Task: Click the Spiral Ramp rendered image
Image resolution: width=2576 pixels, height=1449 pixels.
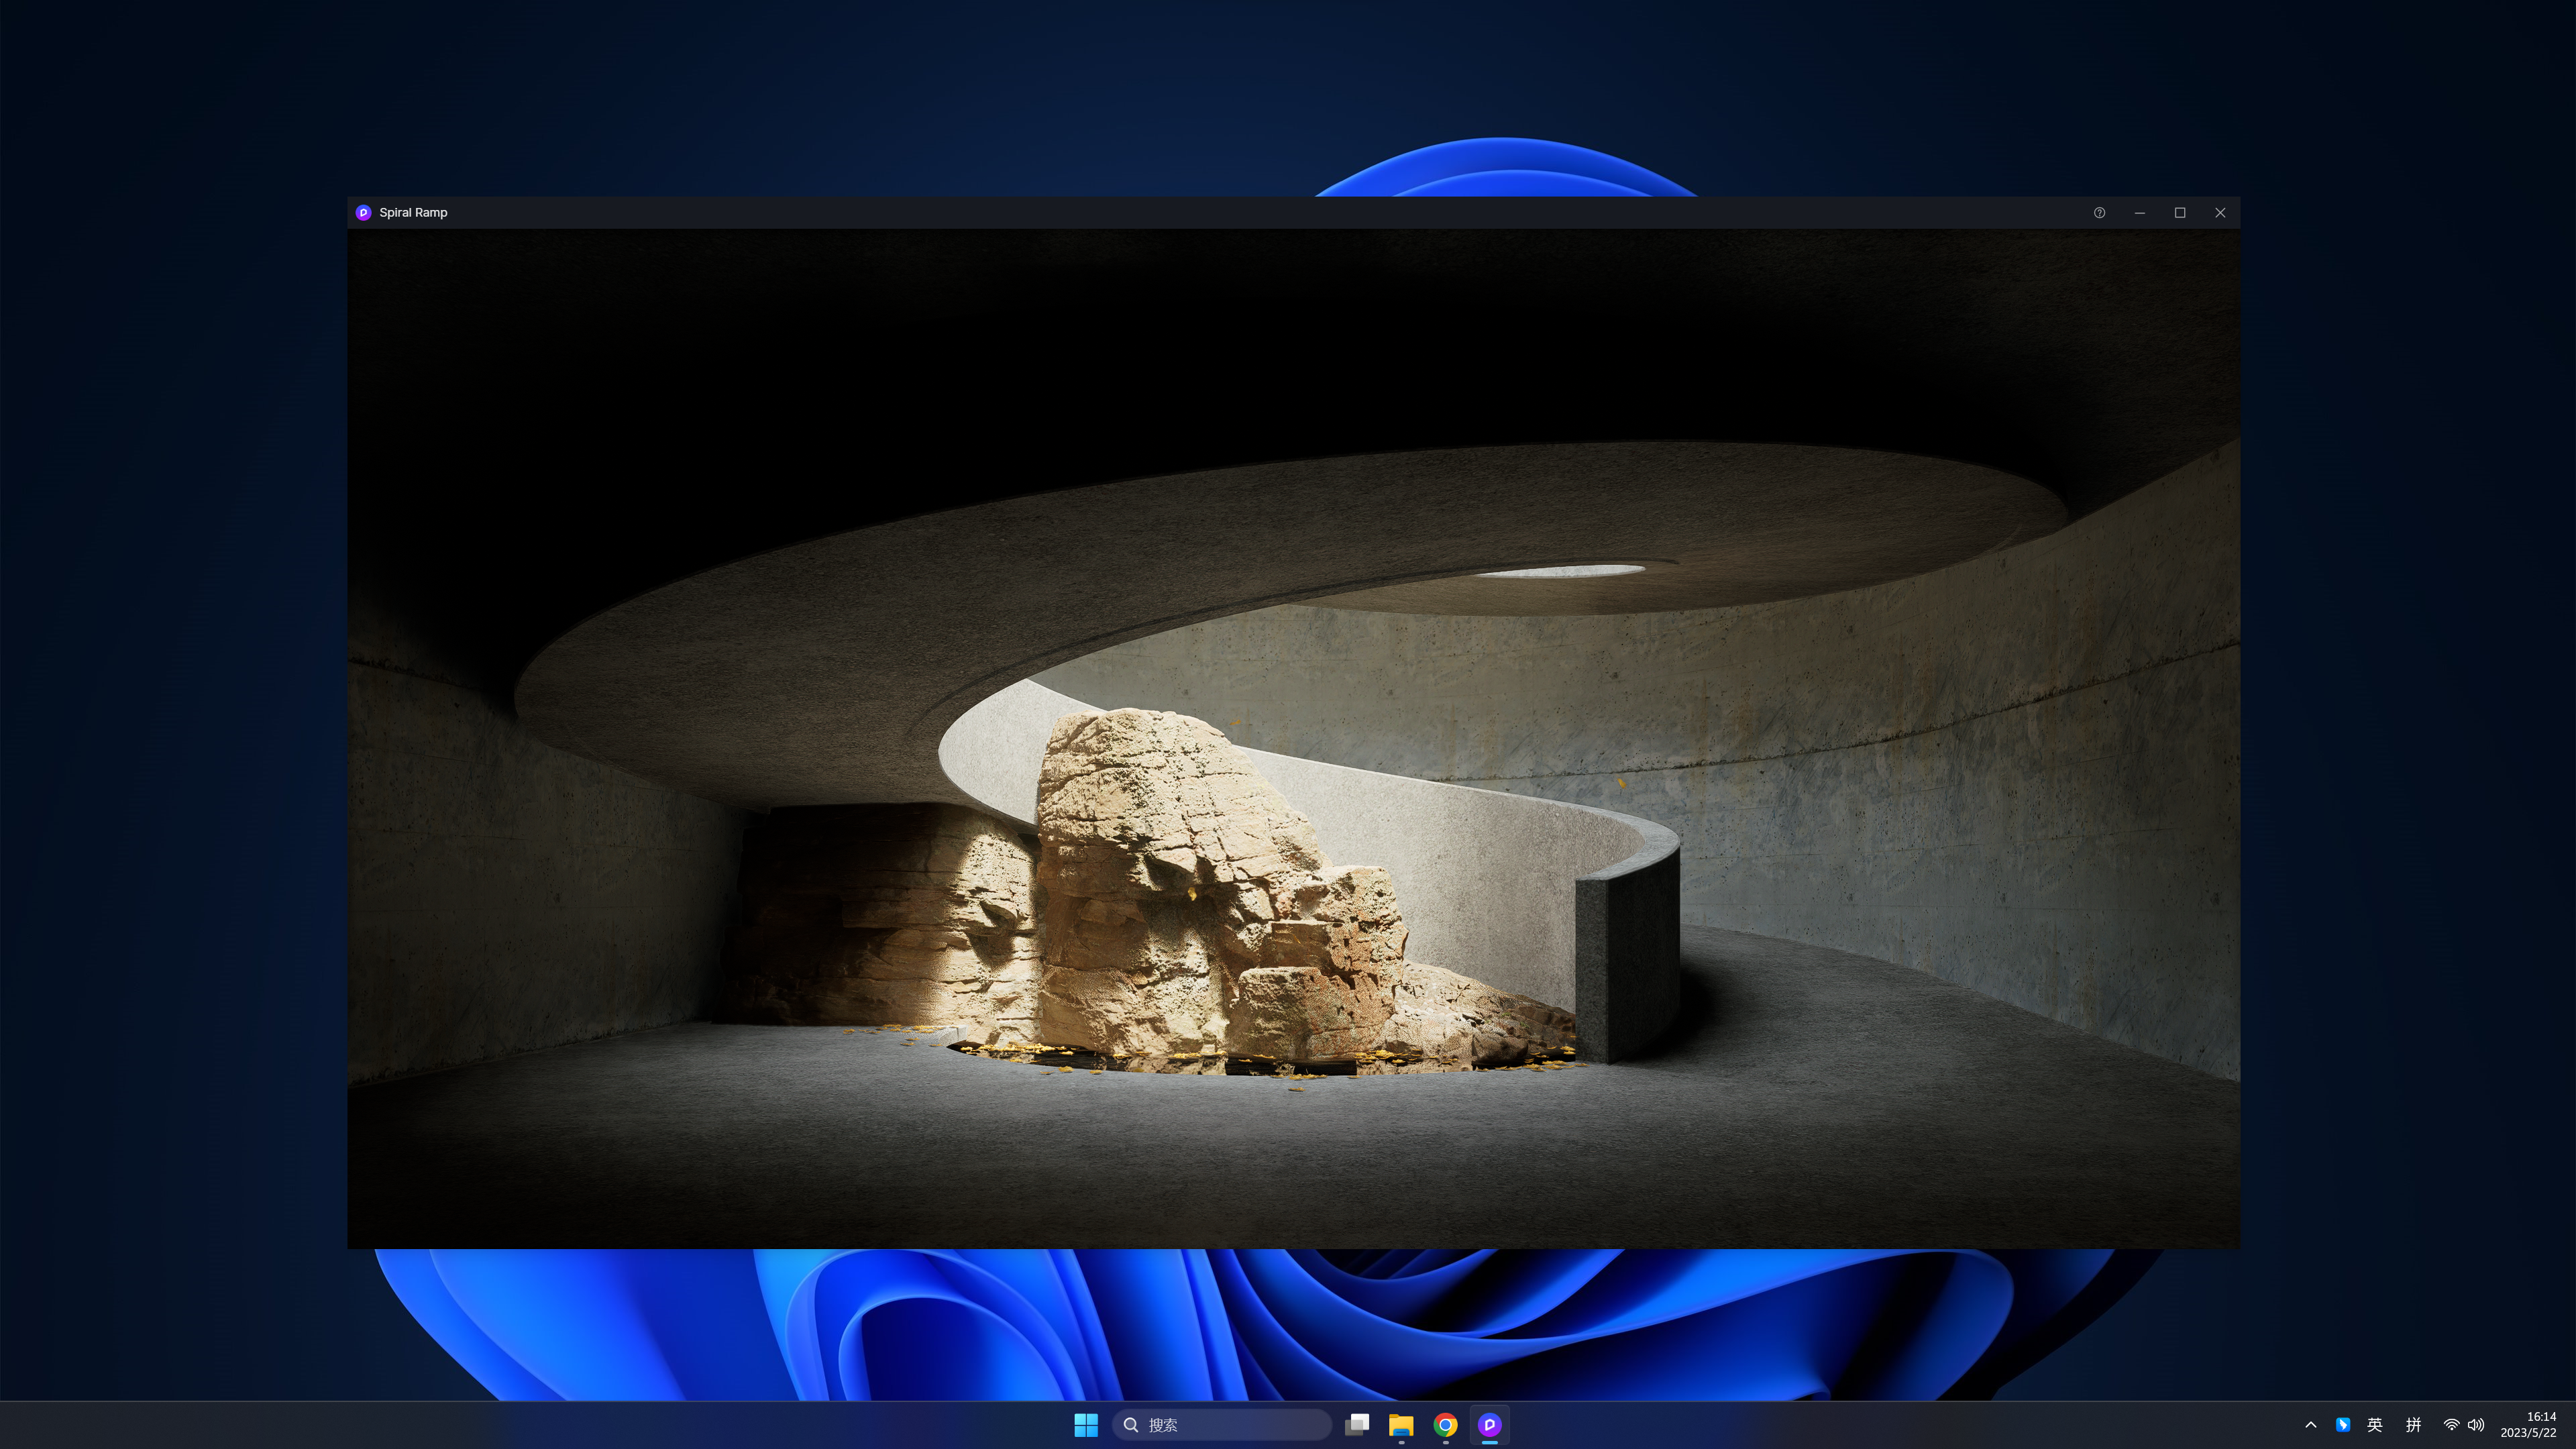Action: click(x=1293, y=738)
